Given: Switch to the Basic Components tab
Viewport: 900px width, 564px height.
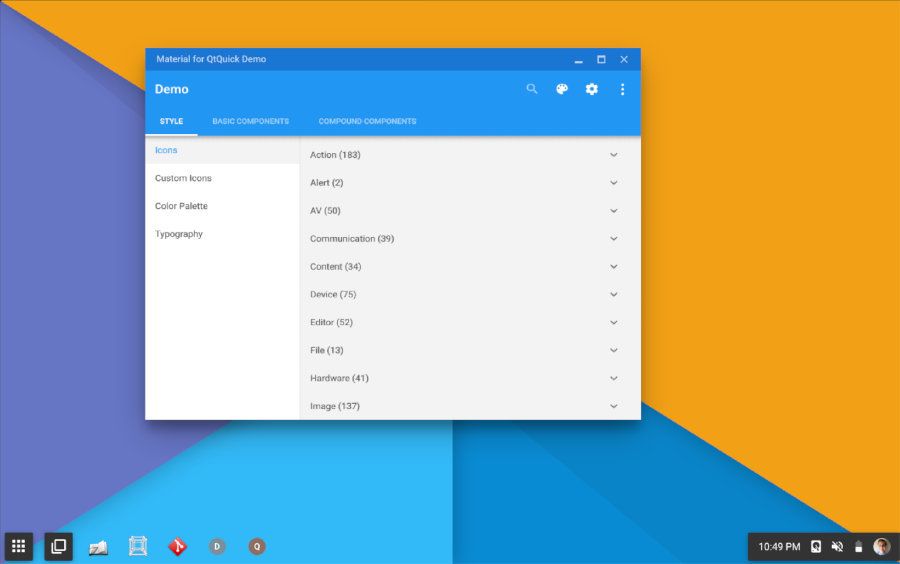Looking at the screenshot, I should coord(250,121).
